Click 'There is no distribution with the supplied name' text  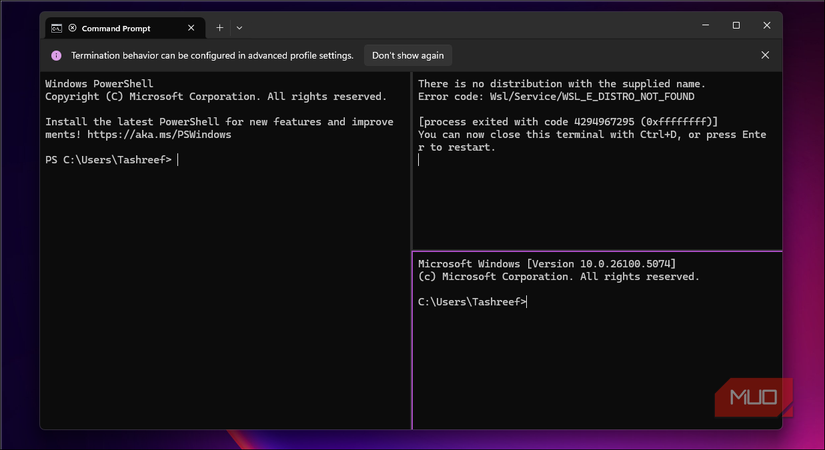560,84
